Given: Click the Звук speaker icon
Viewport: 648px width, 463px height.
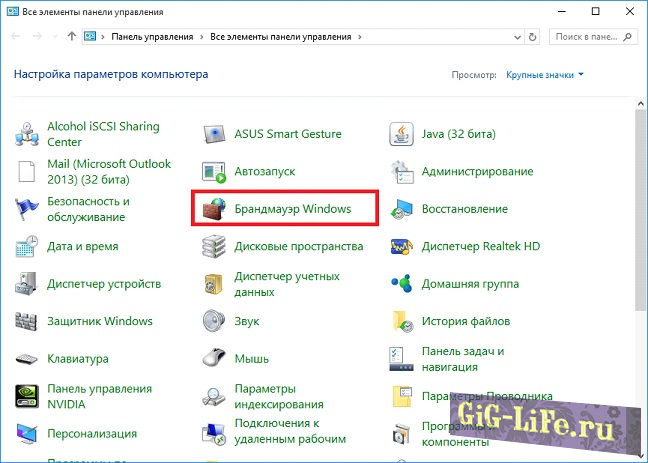Looking at the screenshot, I should tap(215, 321).
